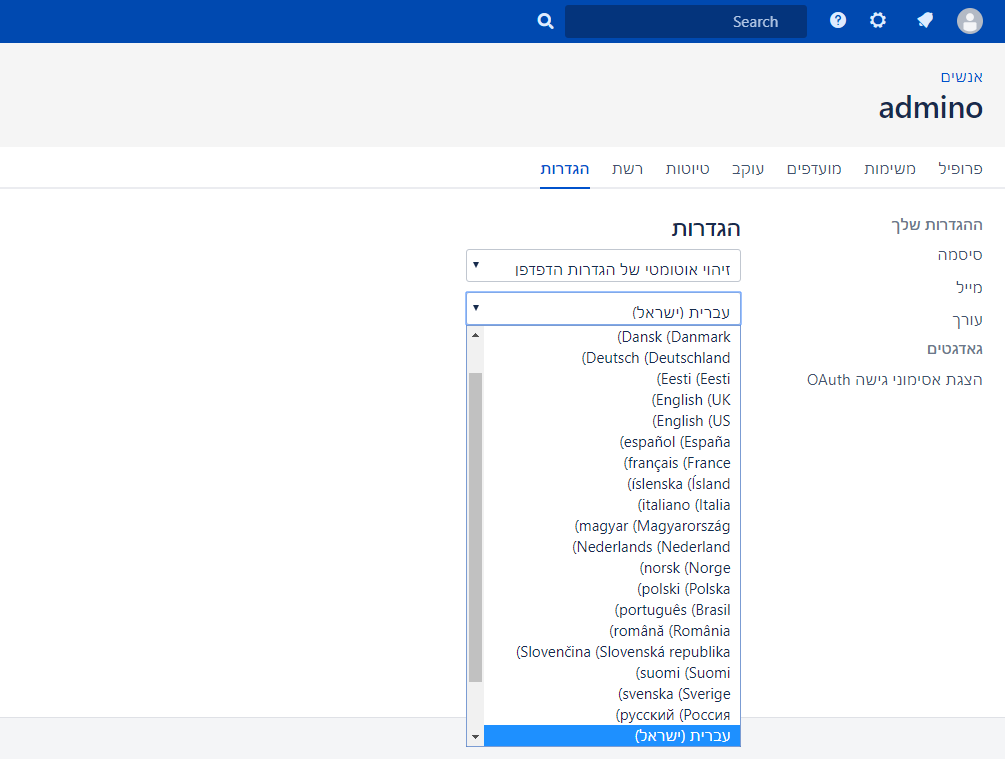Open the settings gear icon

[x=878, y=21]
